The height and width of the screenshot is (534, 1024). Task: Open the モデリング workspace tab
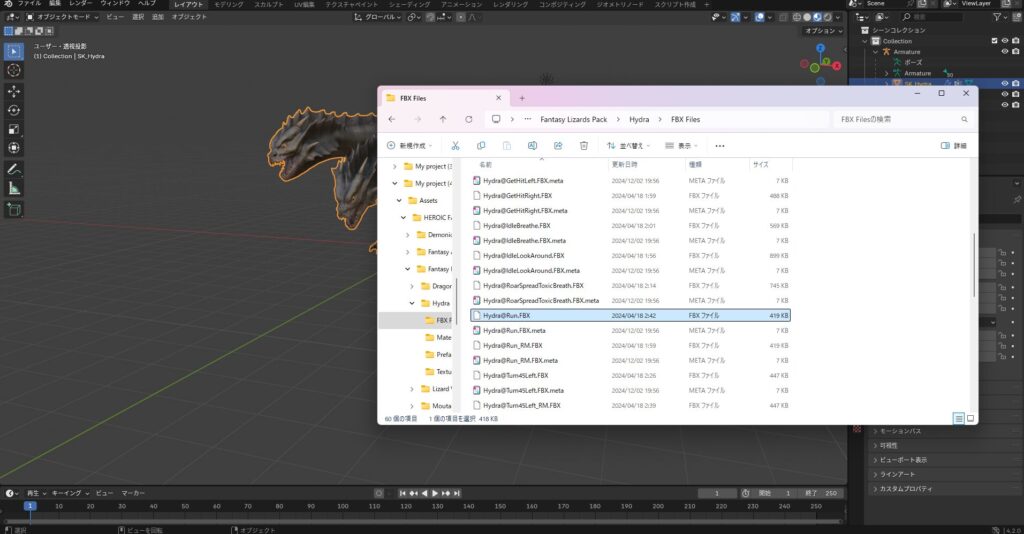[x=229, y=5]
